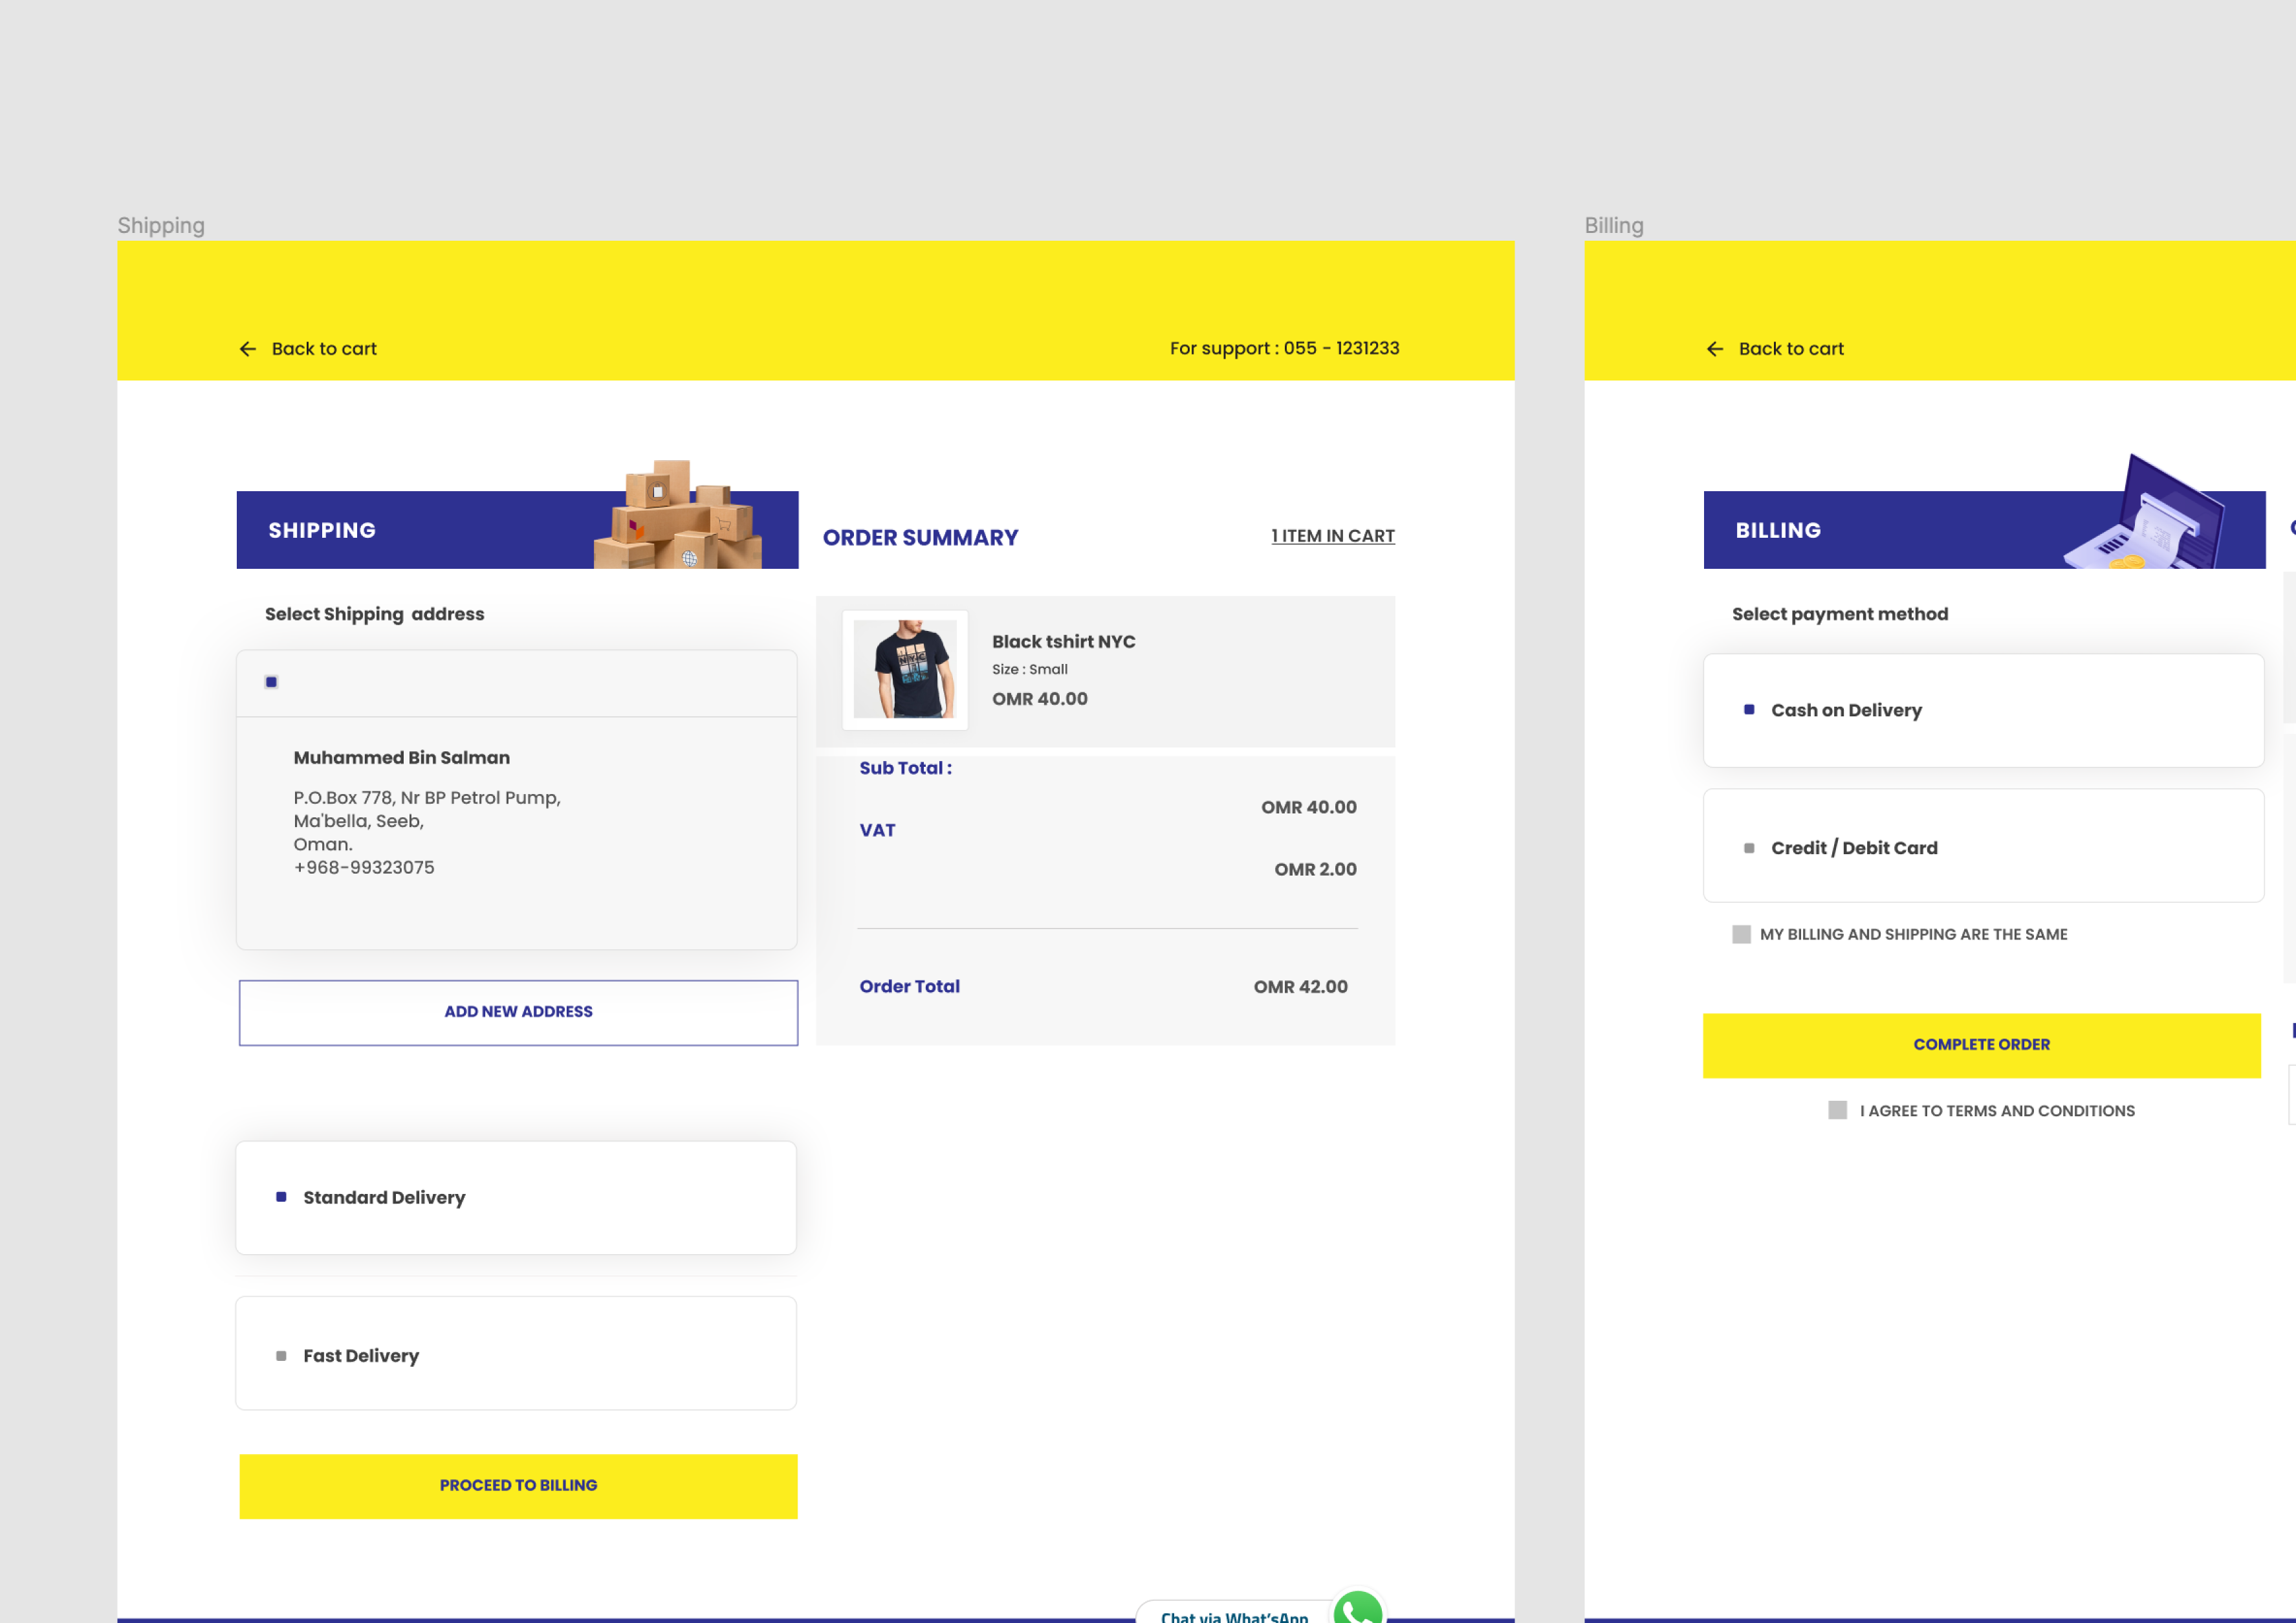This screenshot has width=2296, height=1623.
Task: Click the back arrow on the Shipping header
Action: point(248,349)
